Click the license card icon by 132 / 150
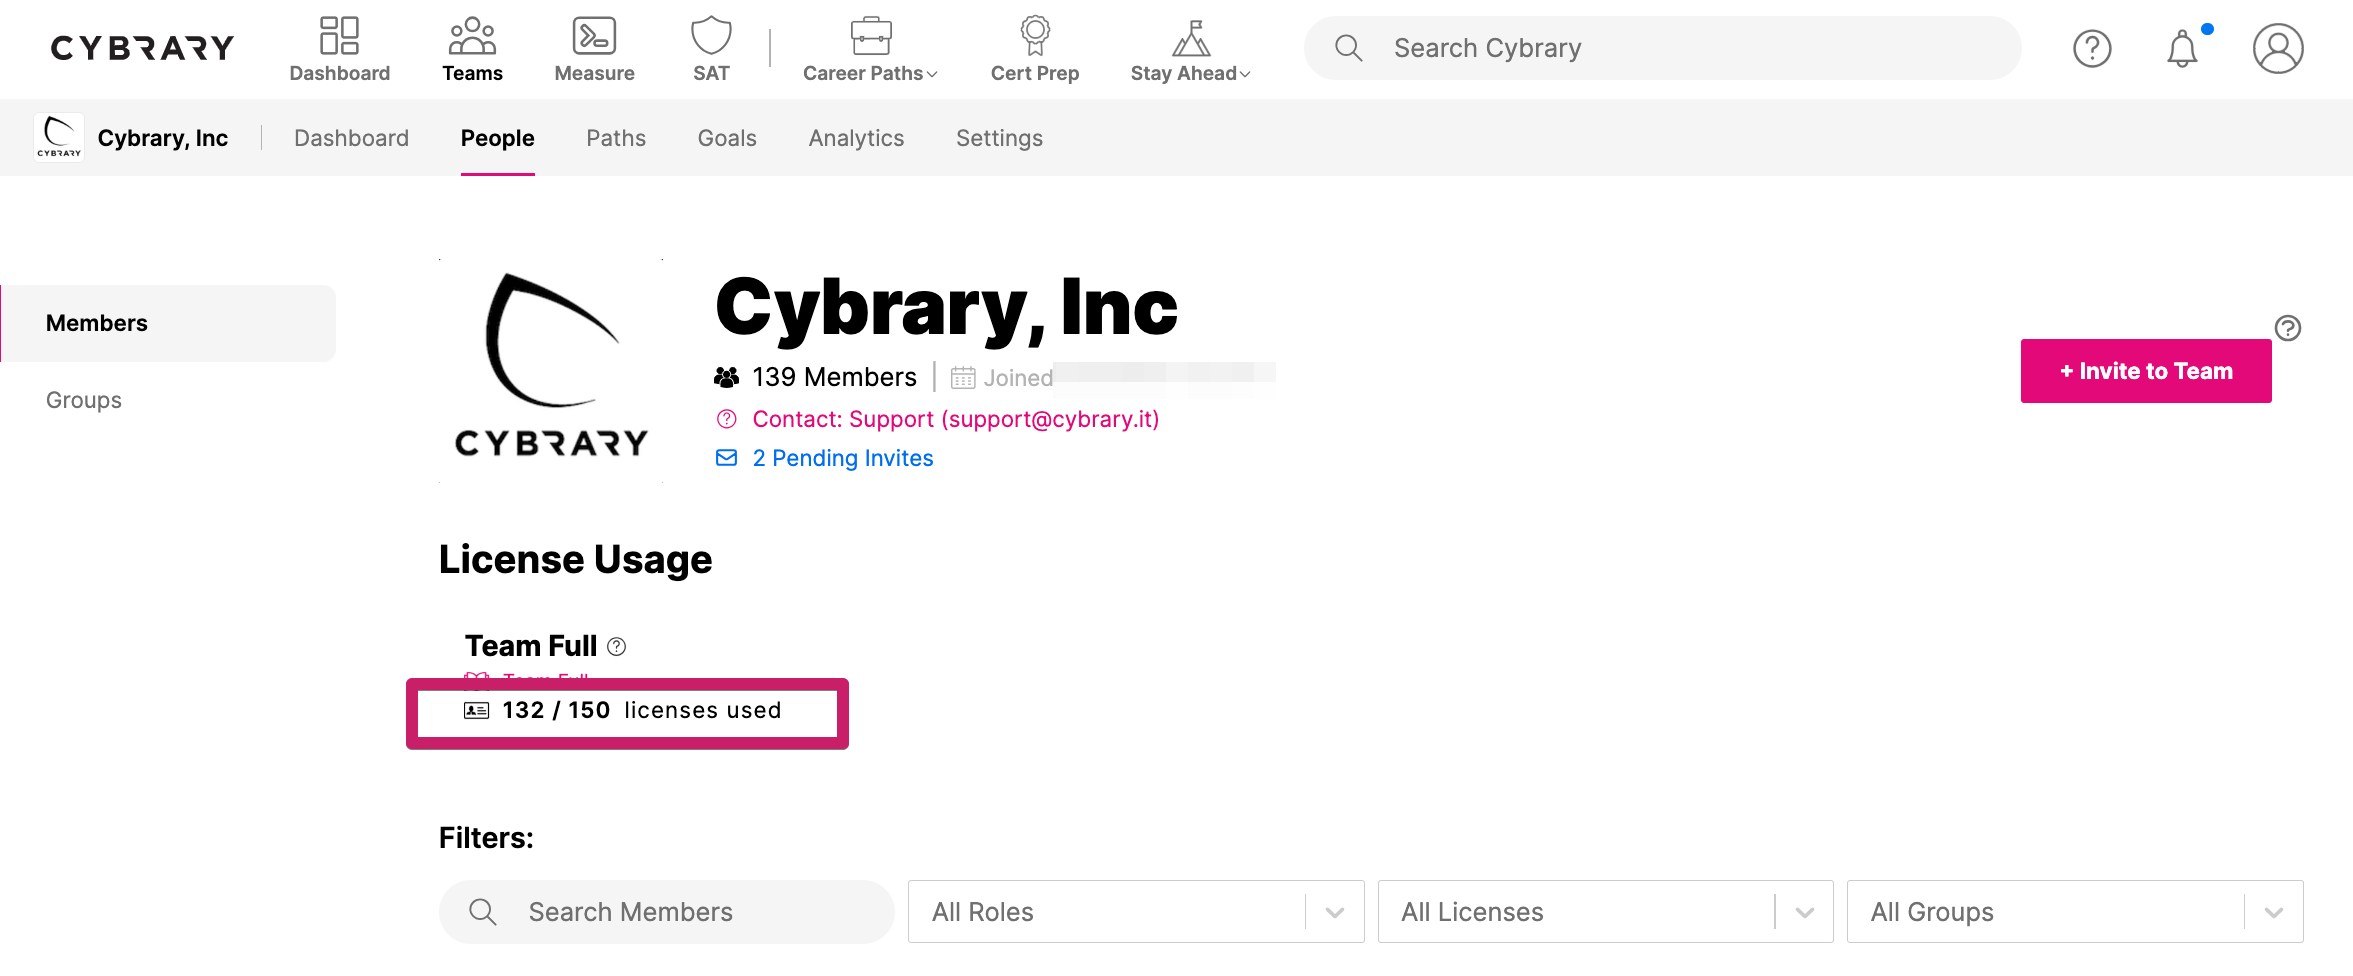 (x=477, y=710)
